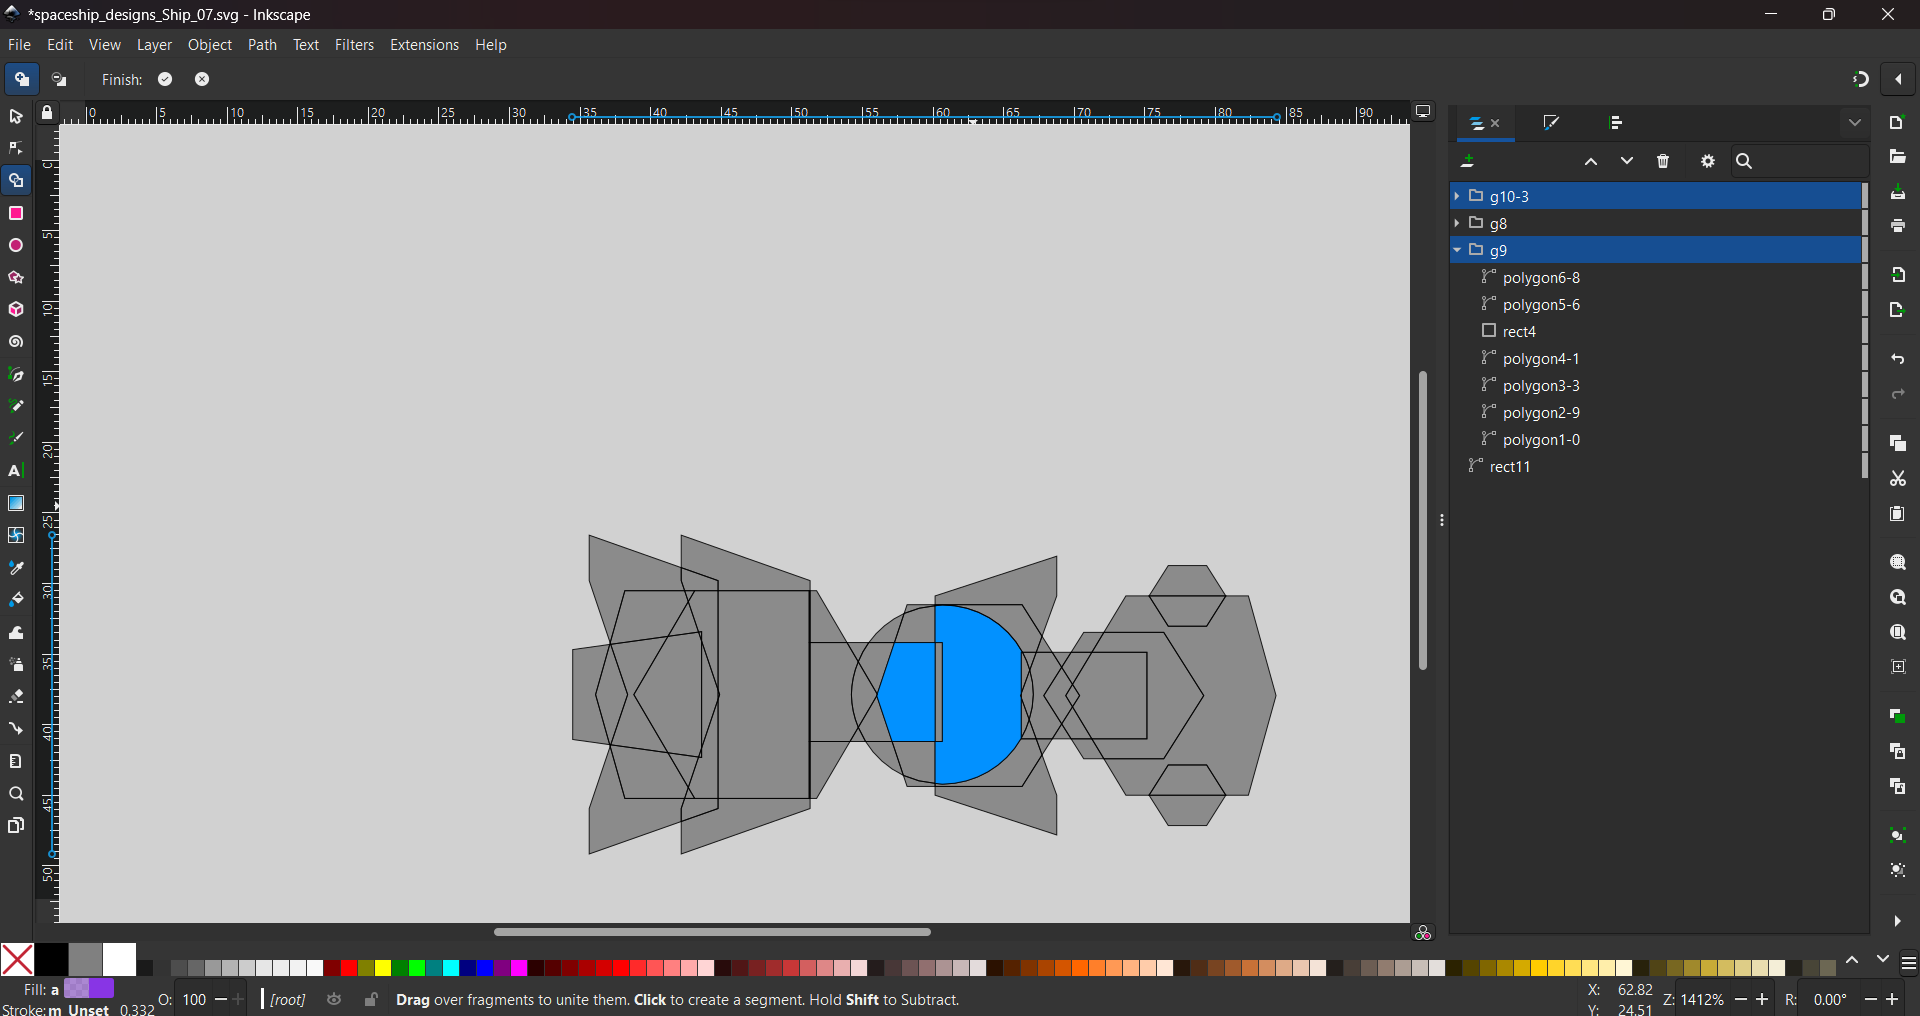The width and height of the screenshot is (1920, 1016).
Task: Expand the g8 group
Action: click(1457, 224)
